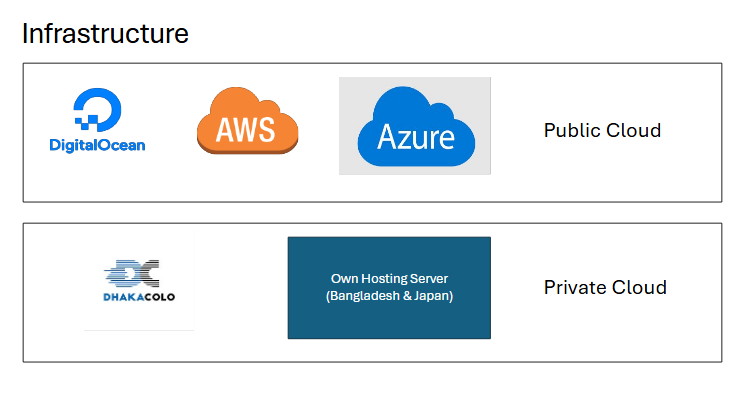The image size is (732, 408).
Task: Select the DigitalOcean wordmark text
Action: [x=97, y=145]
